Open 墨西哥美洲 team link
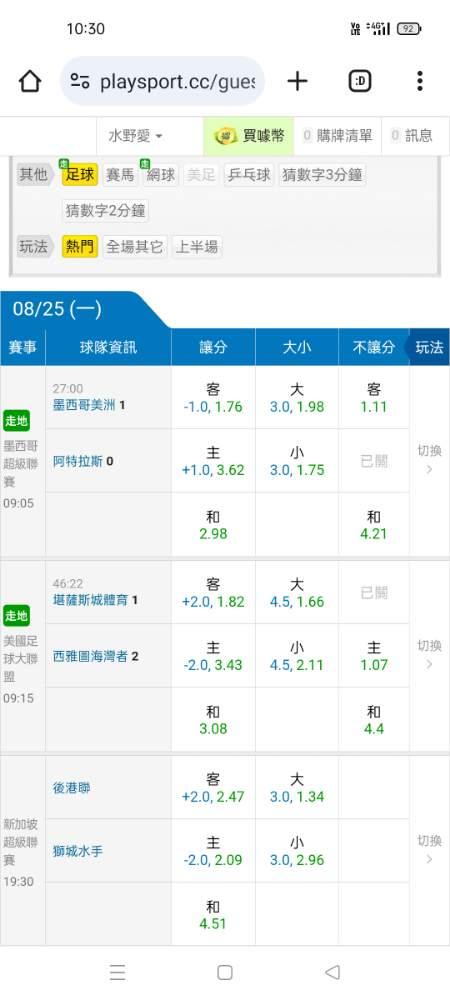450x1000 pixels. point(85,404)
